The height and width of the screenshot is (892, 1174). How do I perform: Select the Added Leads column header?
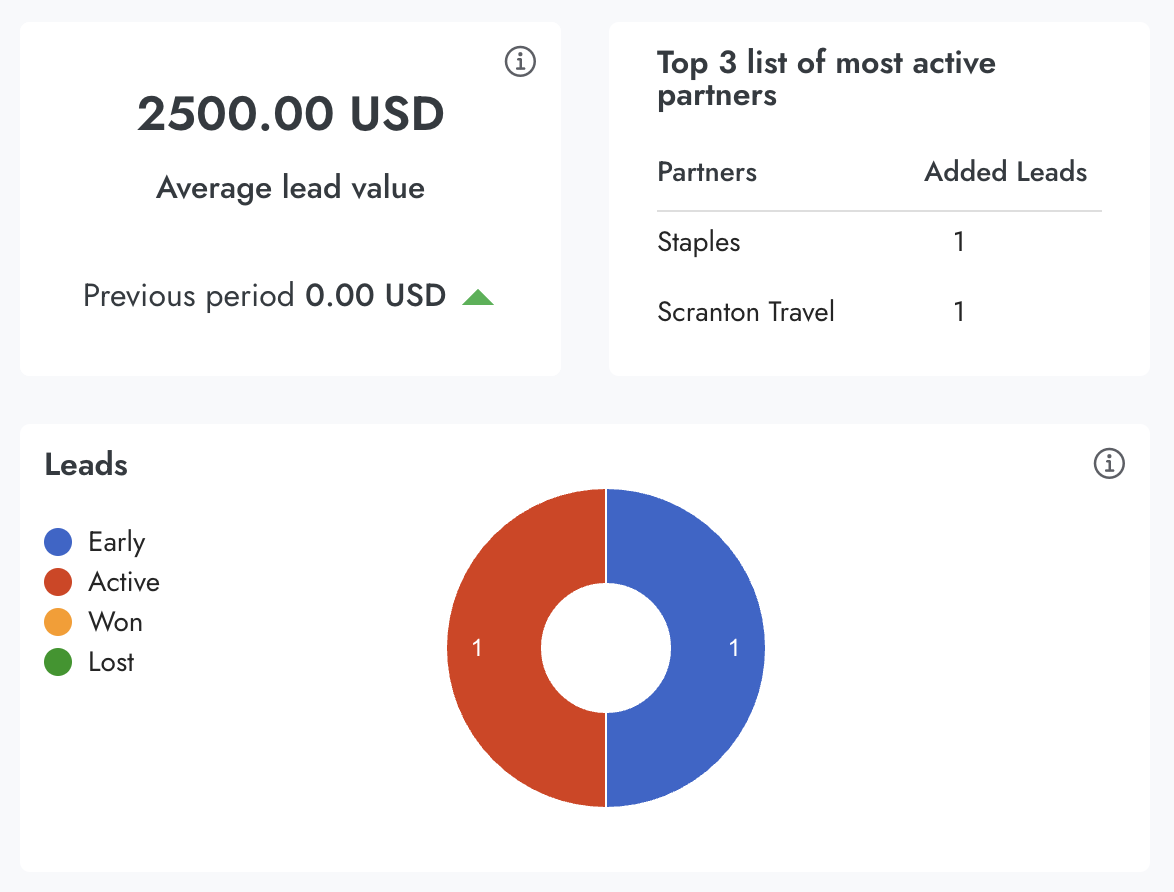point(1005,172)
